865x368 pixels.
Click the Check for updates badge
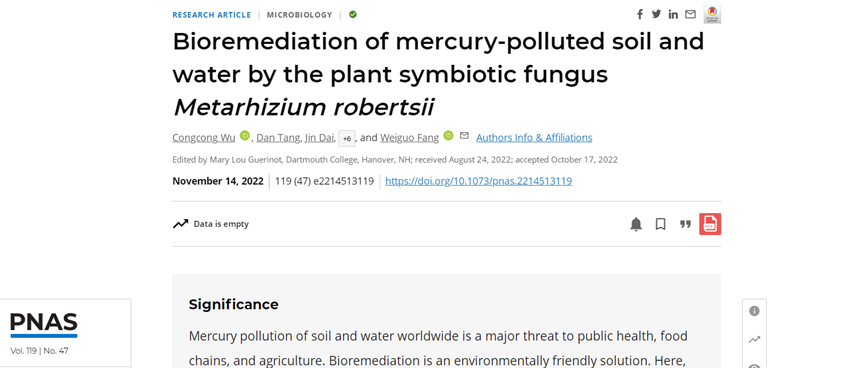[x=712, y=14]
